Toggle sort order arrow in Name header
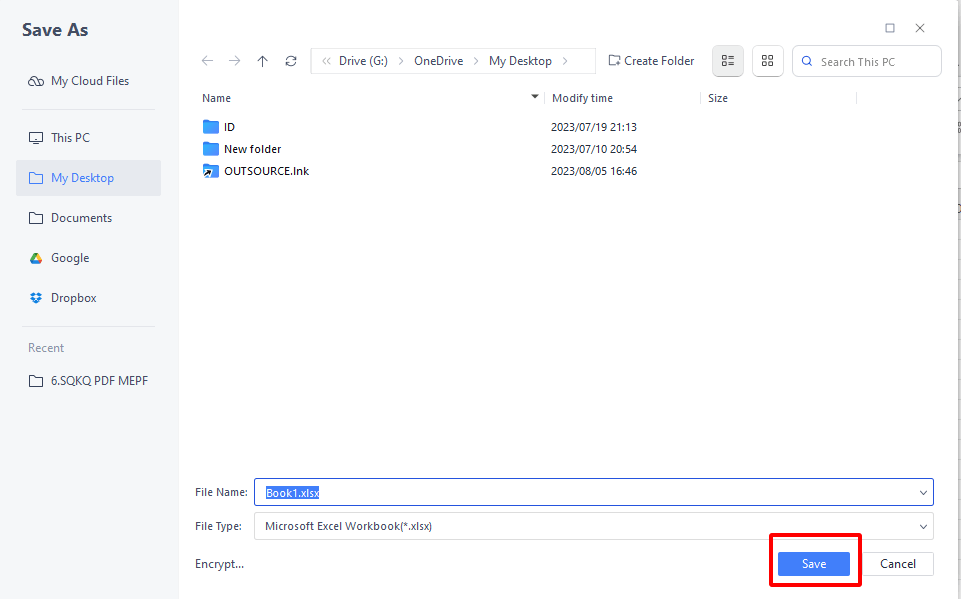Screen dimensions: 961x599 [x=534, y=97]
